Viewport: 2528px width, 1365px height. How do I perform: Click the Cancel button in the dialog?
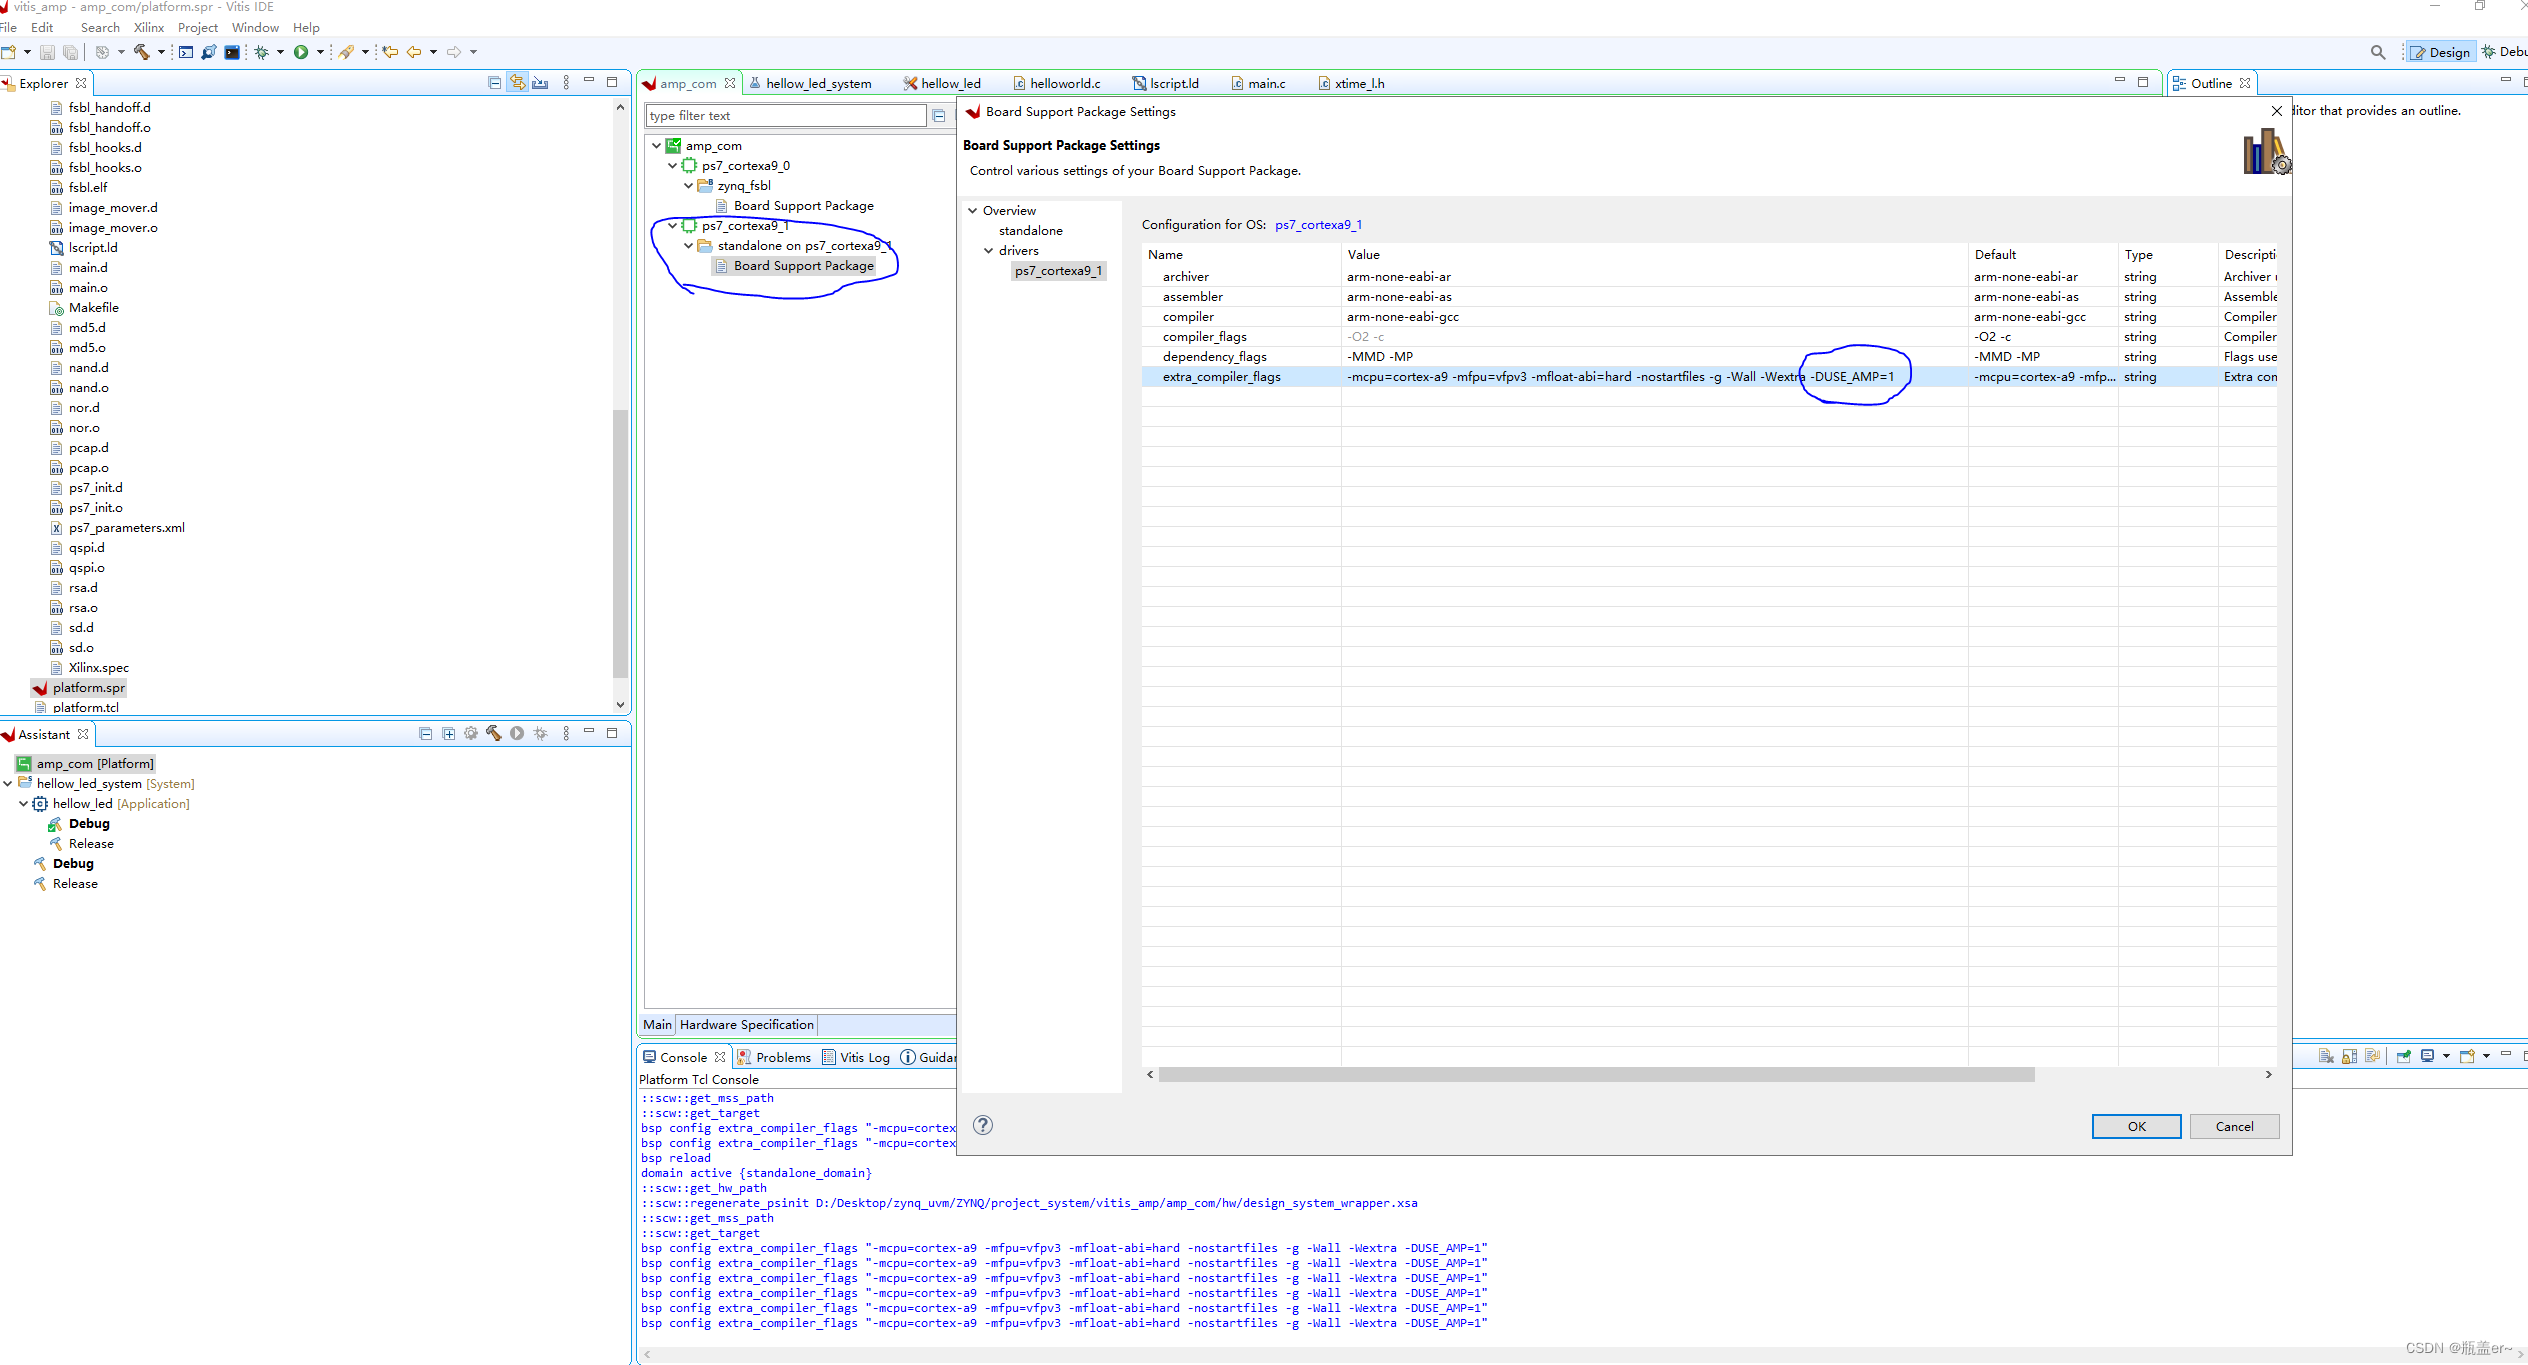[x=2234, y=1126]
